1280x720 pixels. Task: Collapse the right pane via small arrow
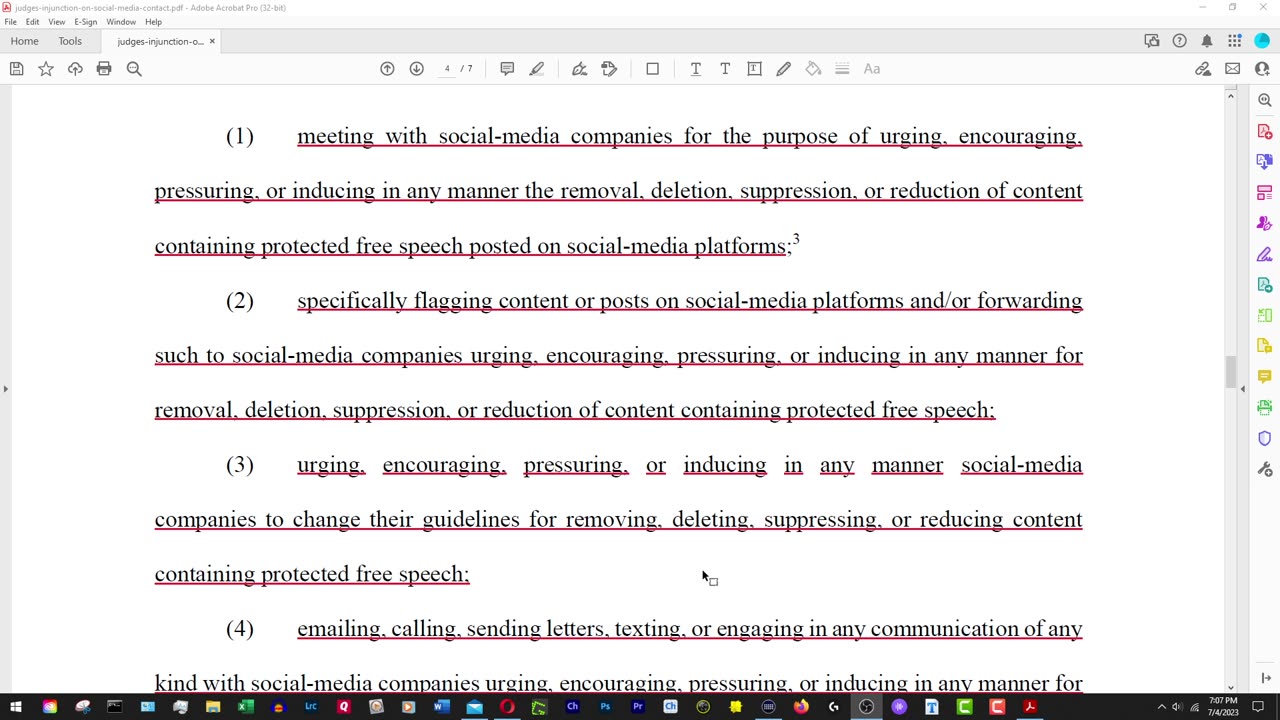pyautogui.click(x=1243, y=388)
